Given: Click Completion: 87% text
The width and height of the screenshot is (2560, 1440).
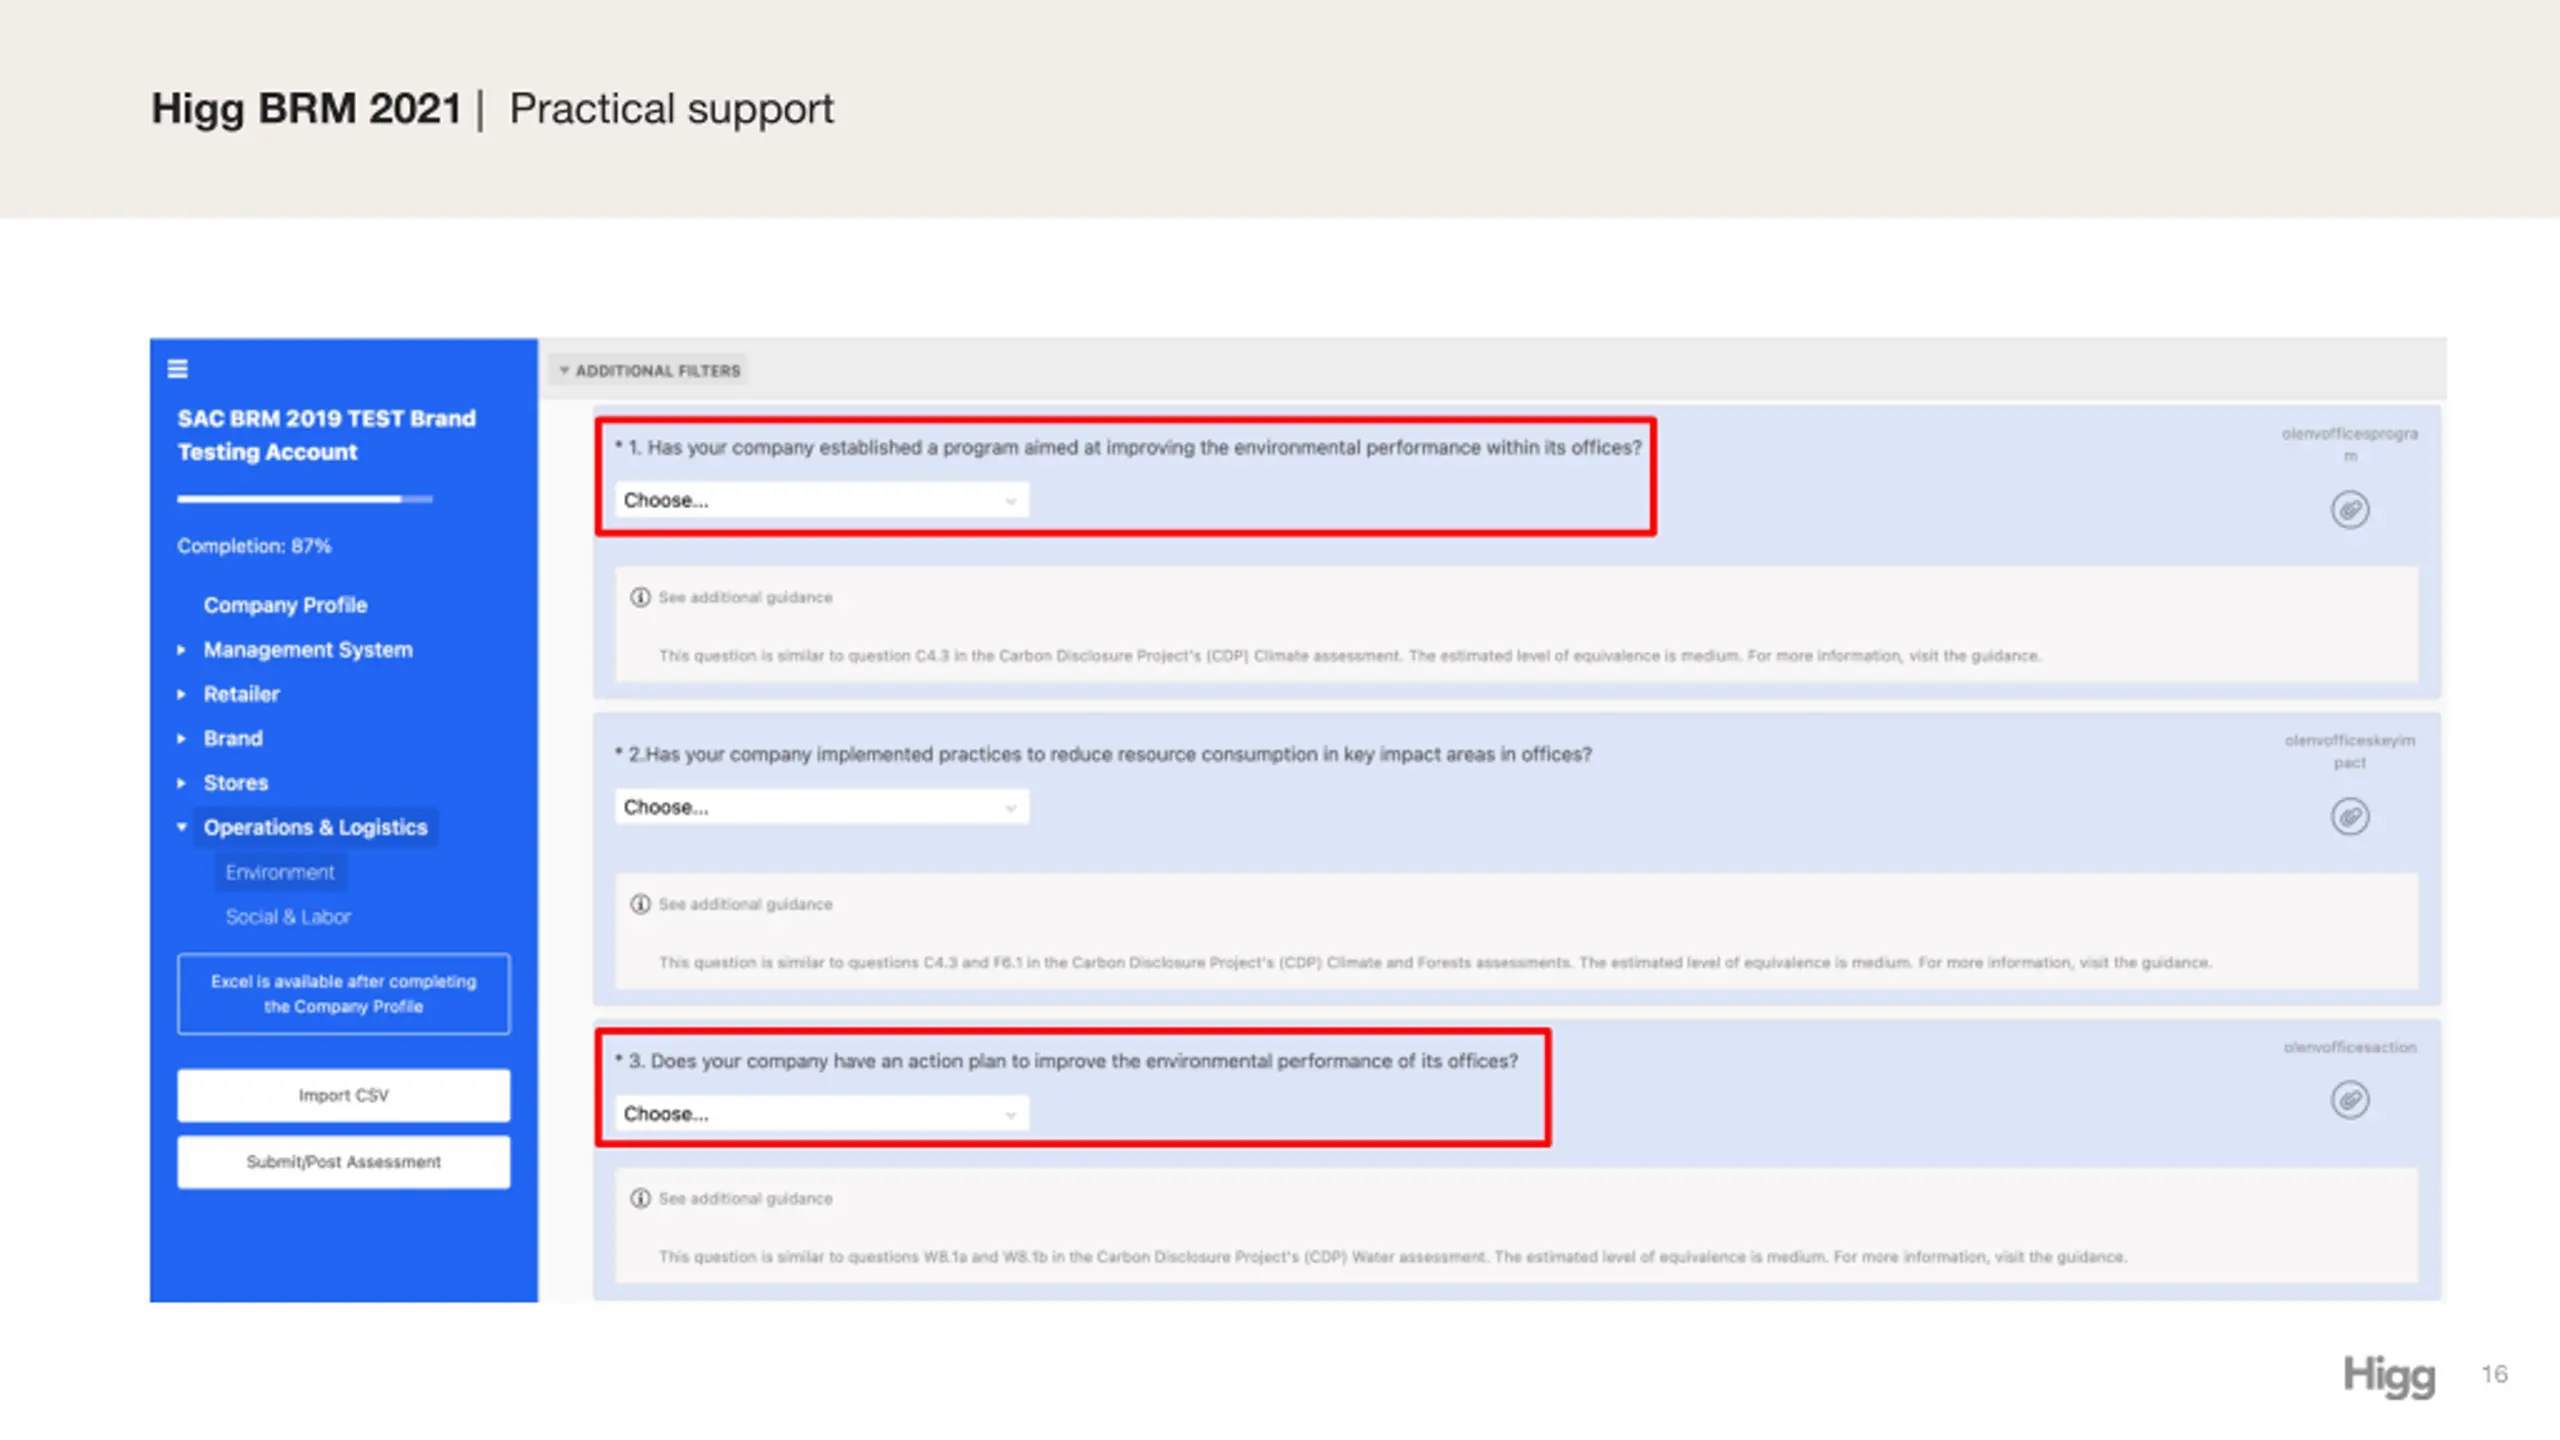Looking at the screenshot, I should (x=254, y=546).
